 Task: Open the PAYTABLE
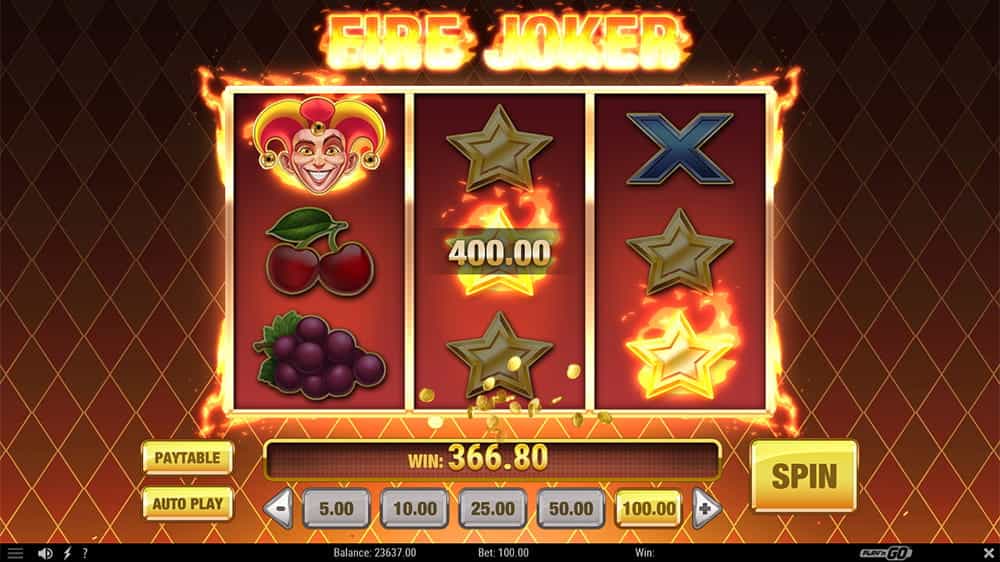[188, 457]
